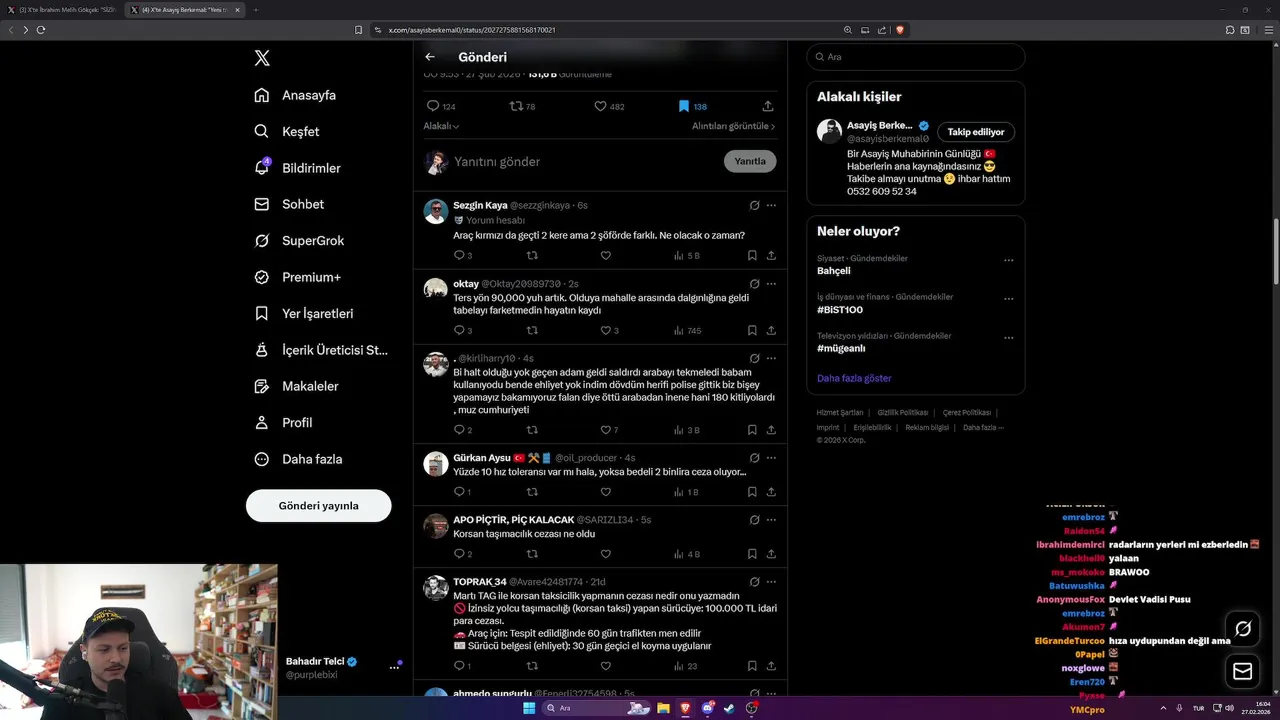Open Gürkan Aysu reply more options
Screen dimensions: 1280x720
[771, 458]
